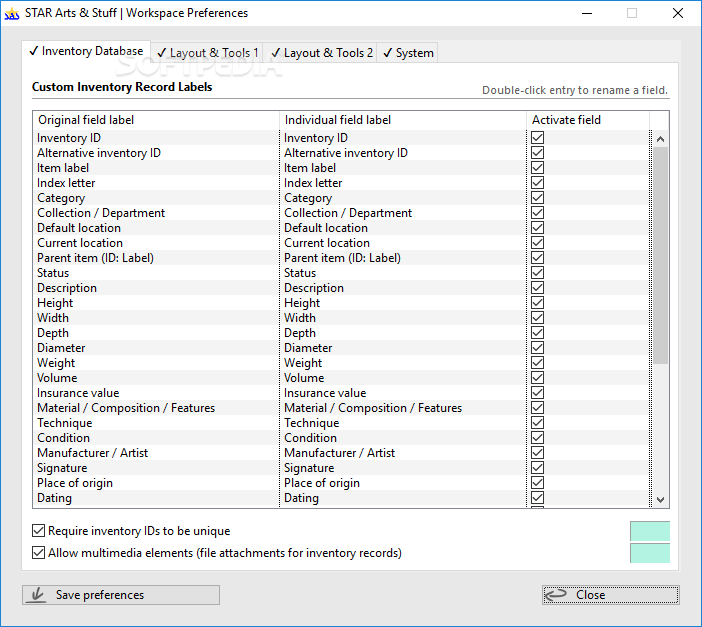Click the list scrollbar down arrow
The image size is (702, 627).
[660, 499]
